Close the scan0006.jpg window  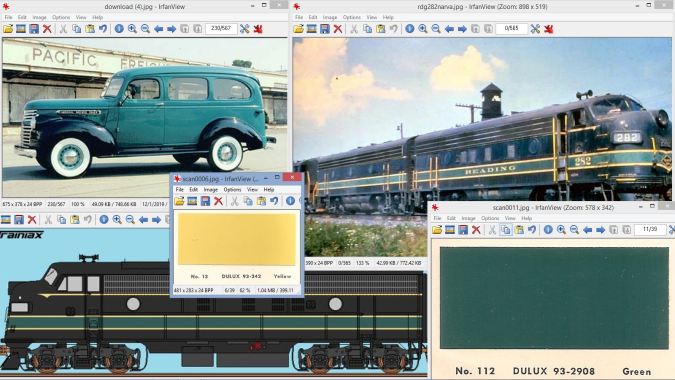click(292, 177)
